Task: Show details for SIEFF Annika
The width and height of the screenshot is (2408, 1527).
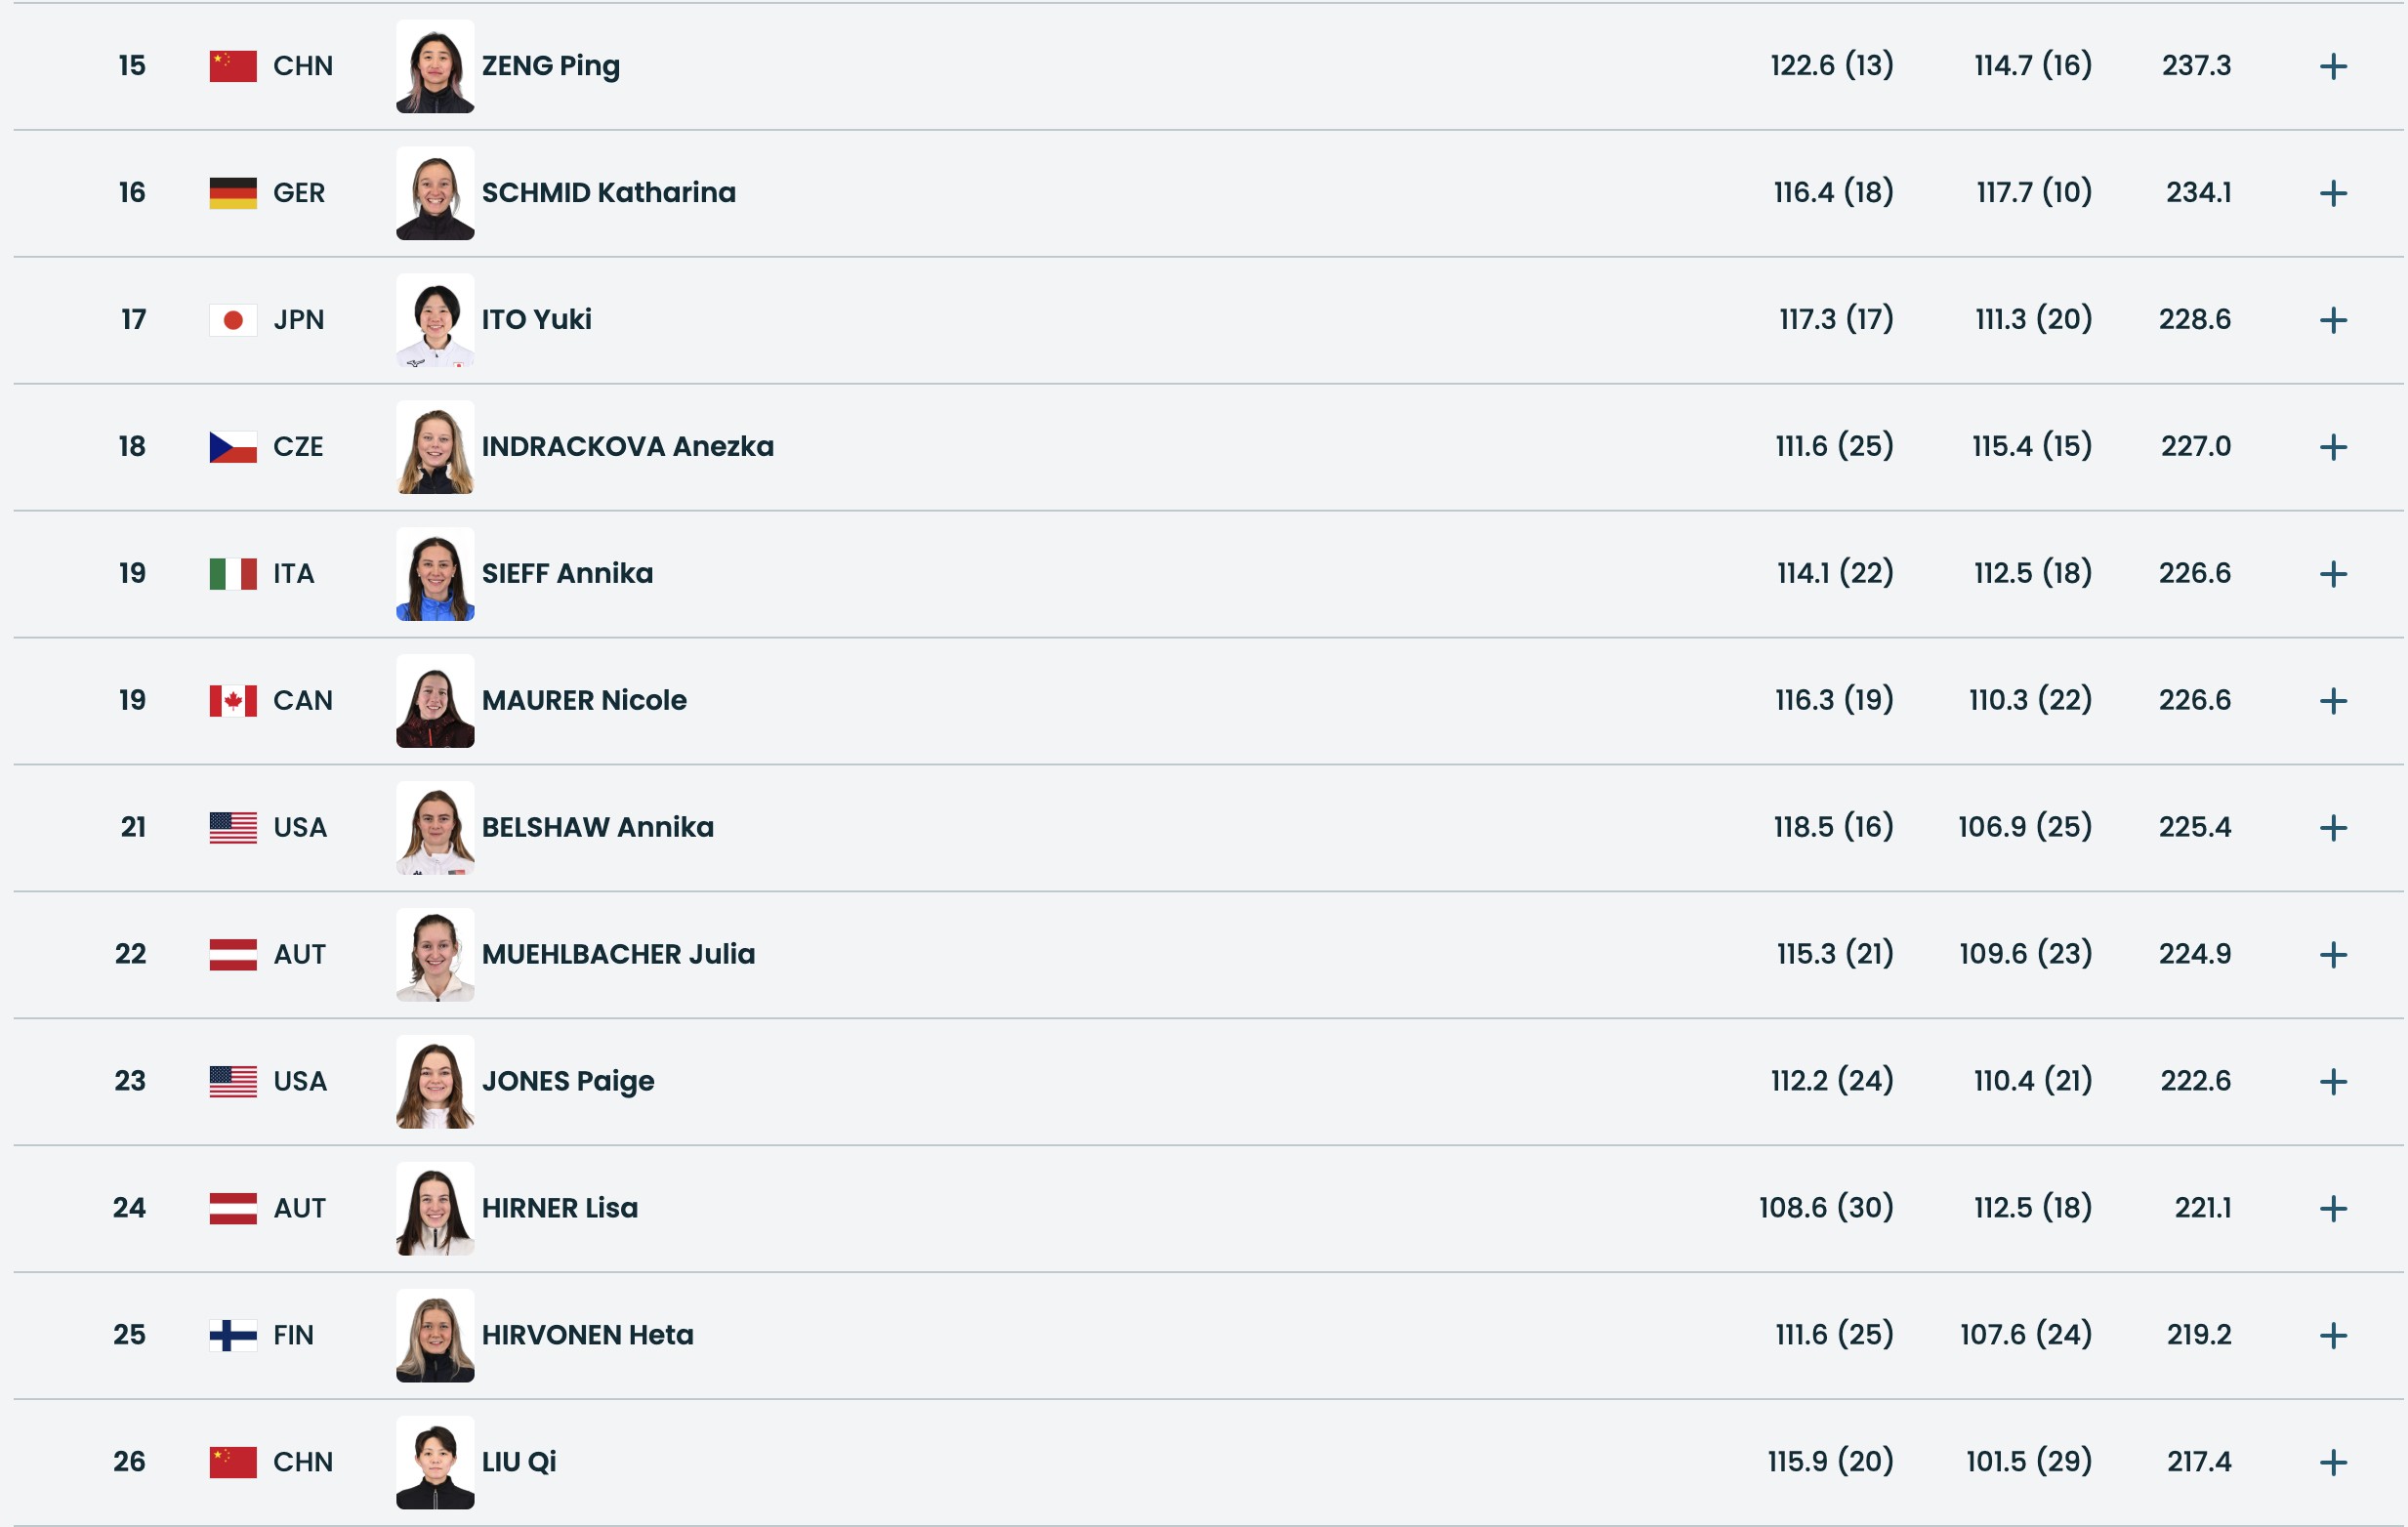Action: click(x=2333, y=575)
